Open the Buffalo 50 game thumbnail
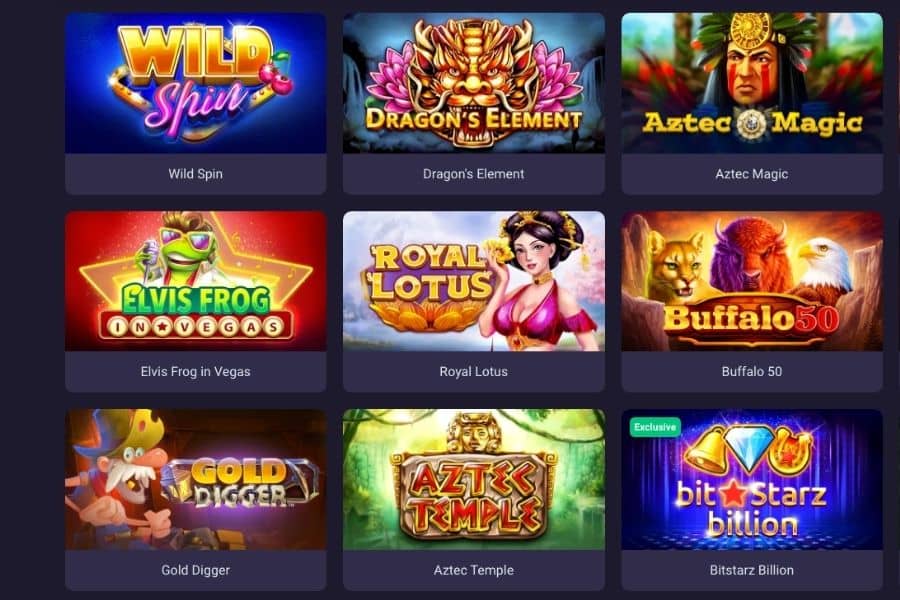The height and width of the screenshot is (600, 900). 752,281
